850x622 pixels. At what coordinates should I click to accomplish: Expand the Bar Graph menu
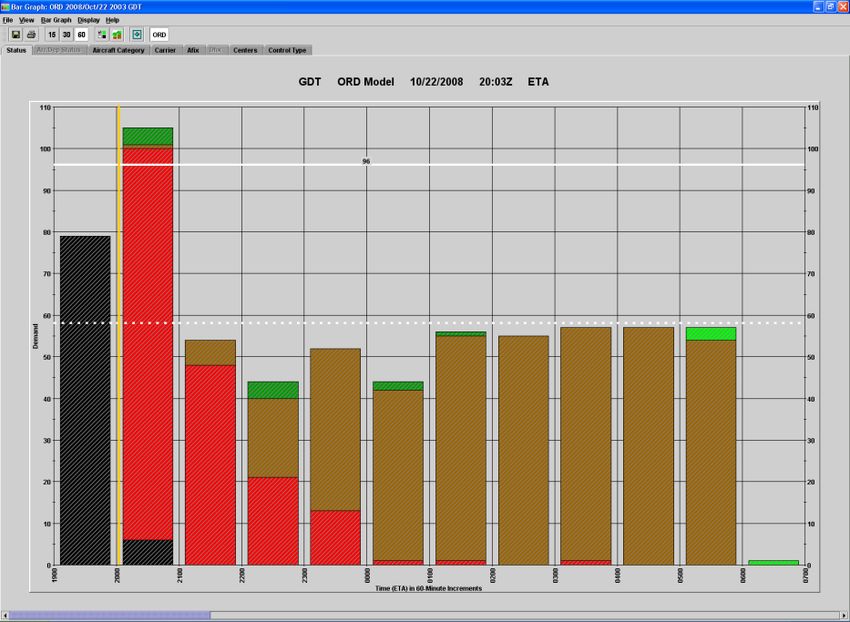pos(56,20)
